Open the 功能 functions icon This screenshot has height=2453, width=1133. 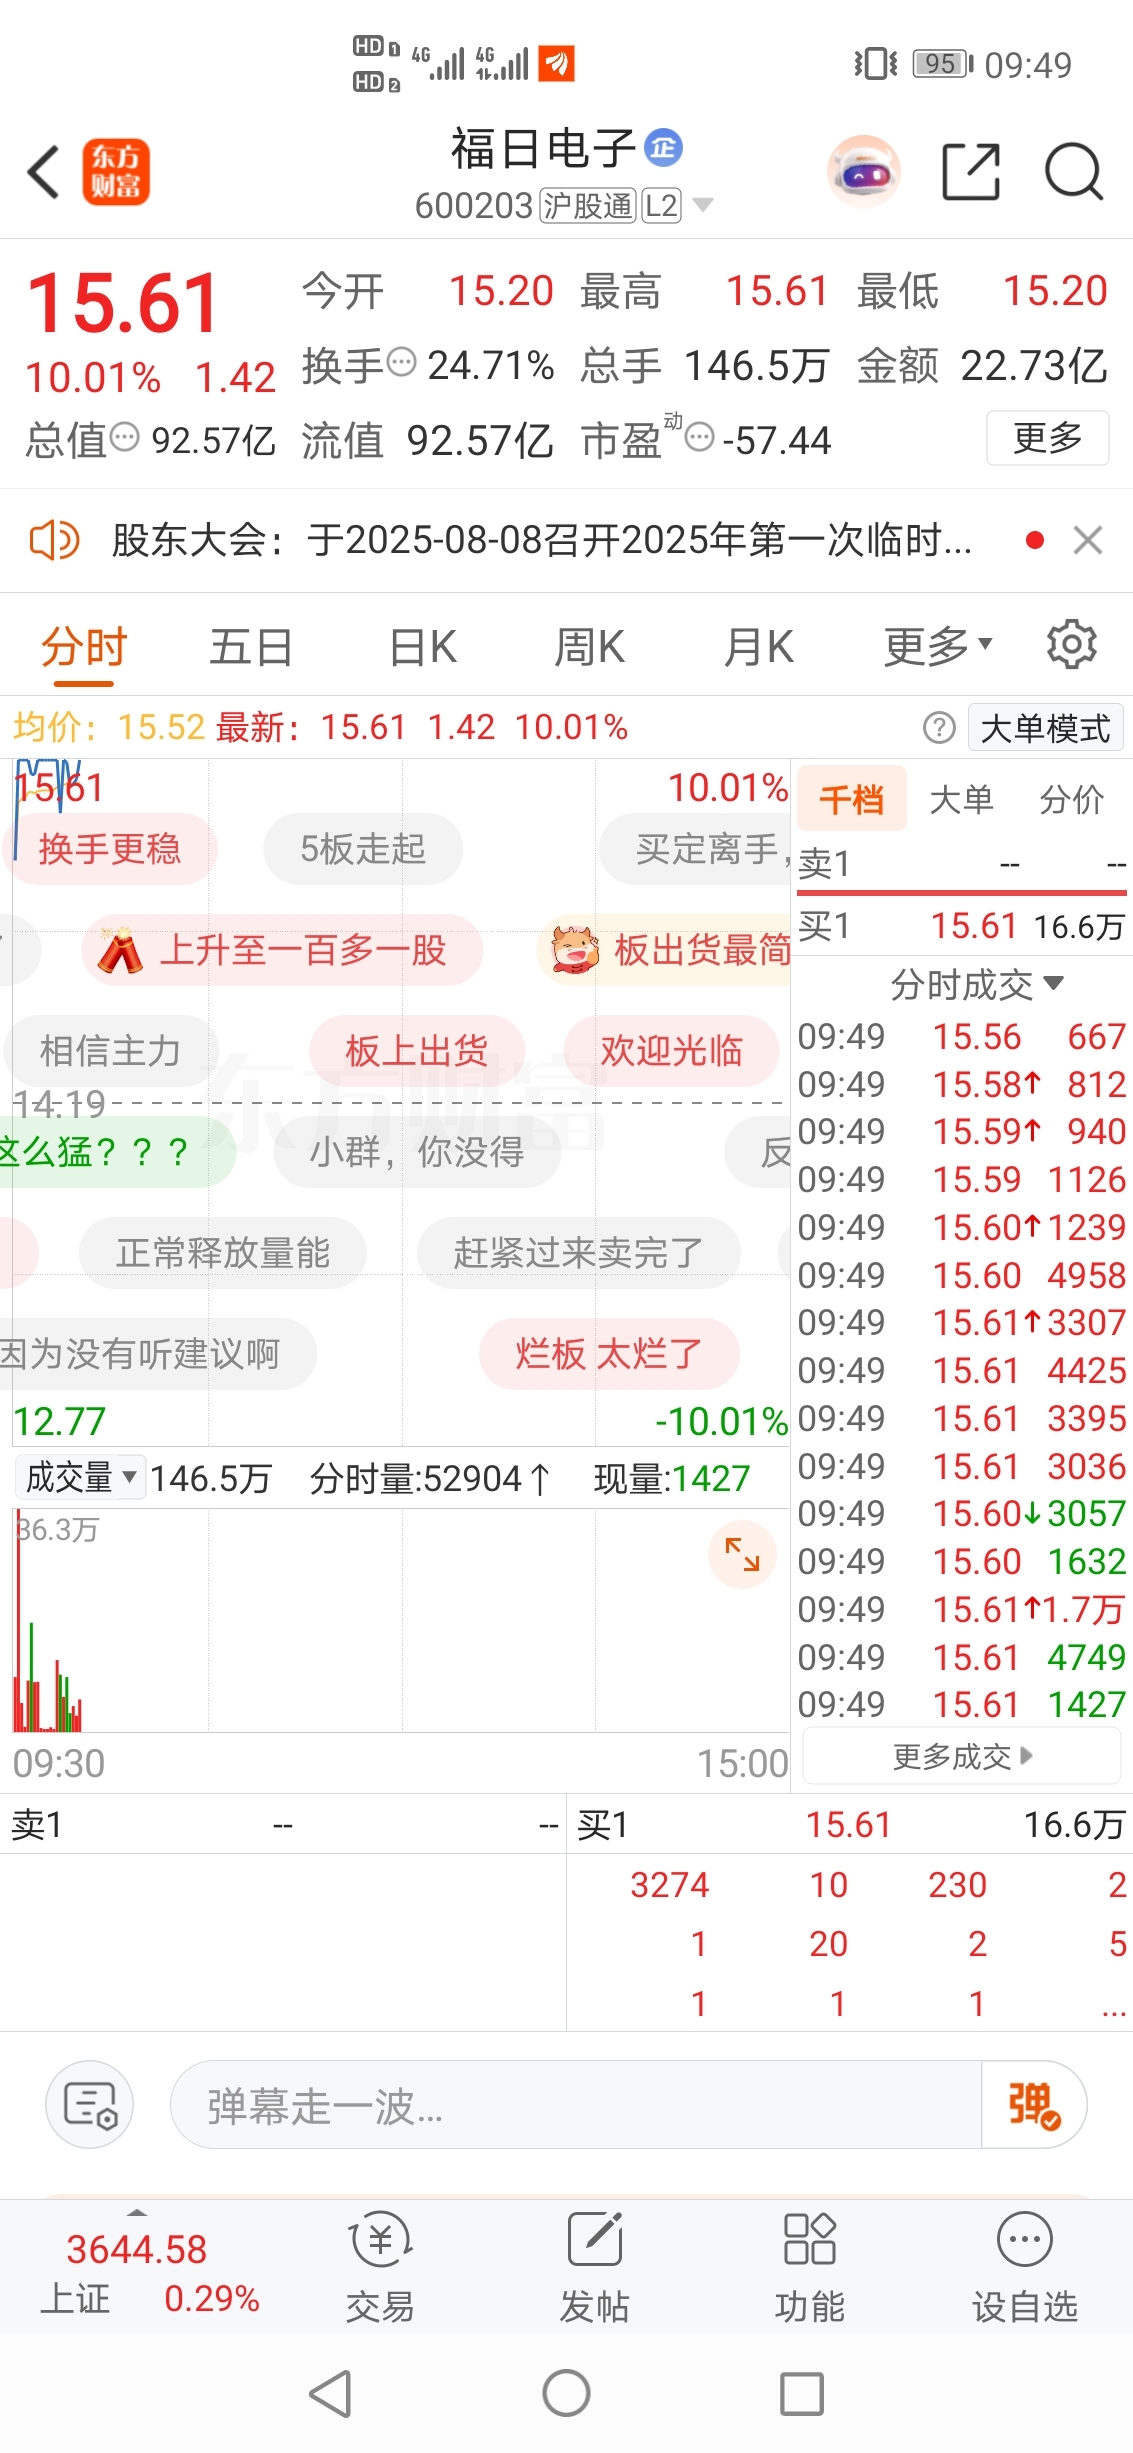(810, 2266)
